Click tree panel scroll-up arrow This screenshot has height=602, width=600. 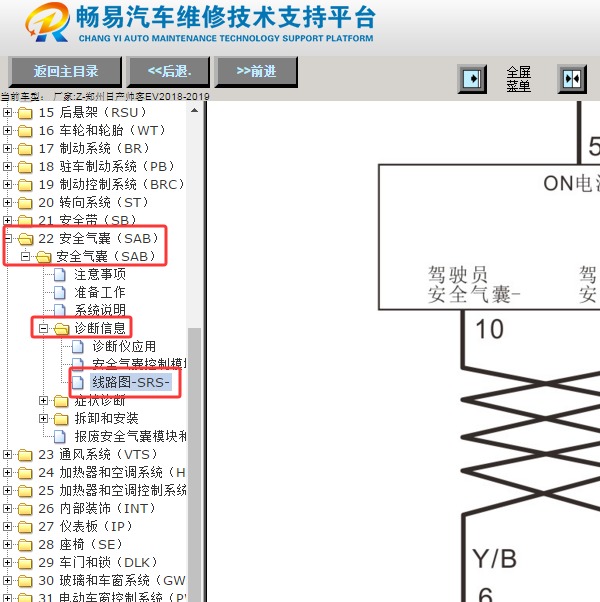[195, 111]
